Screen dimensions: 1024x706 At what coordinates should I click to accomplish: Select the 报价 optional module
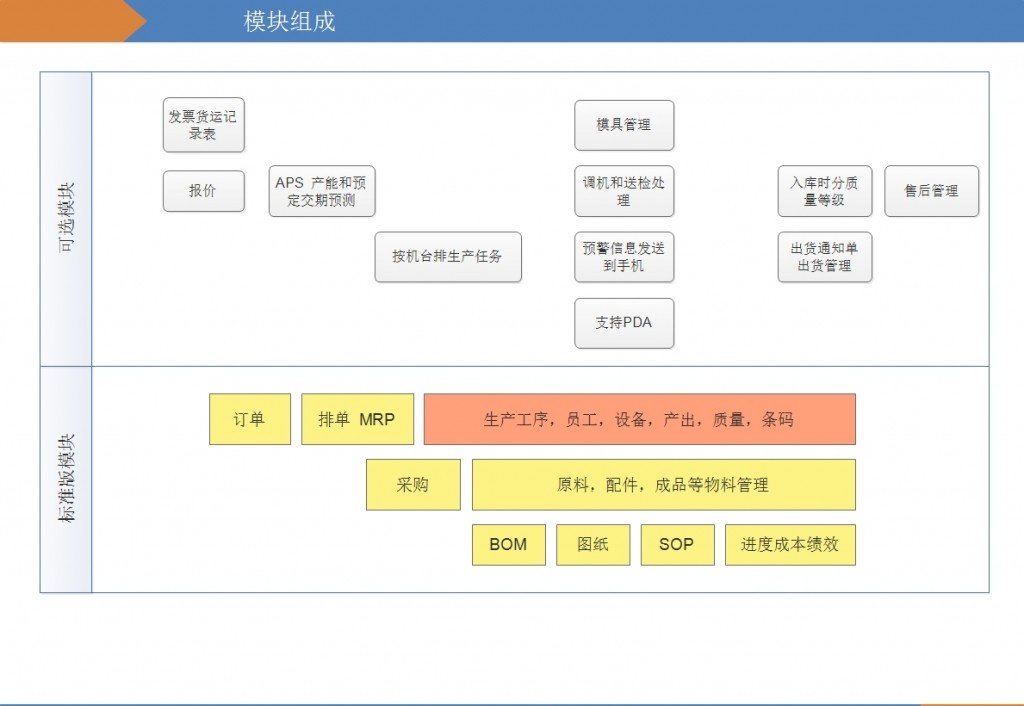[x=203, y=190]
